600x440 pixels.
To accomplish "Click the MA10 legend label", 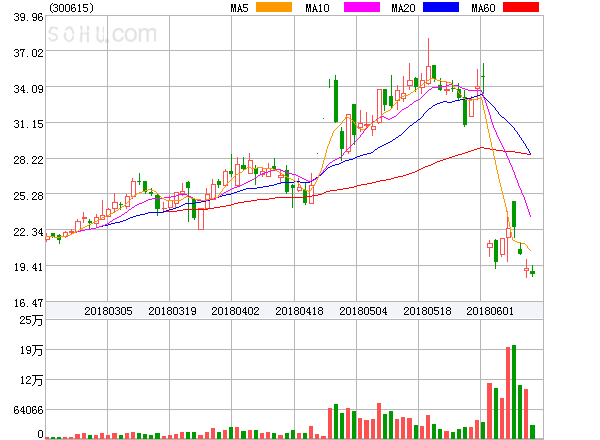I will pos(317,8).
